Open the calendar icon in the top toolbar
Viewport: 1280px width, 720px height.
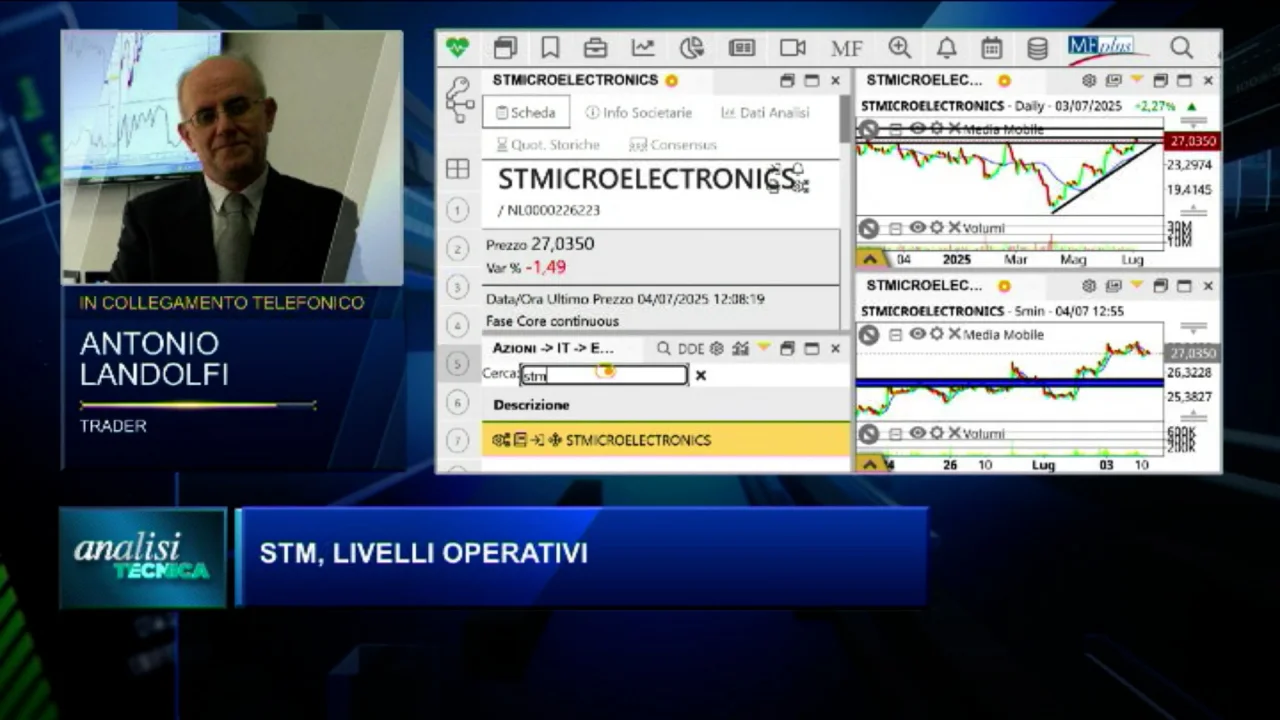[990, 47]
